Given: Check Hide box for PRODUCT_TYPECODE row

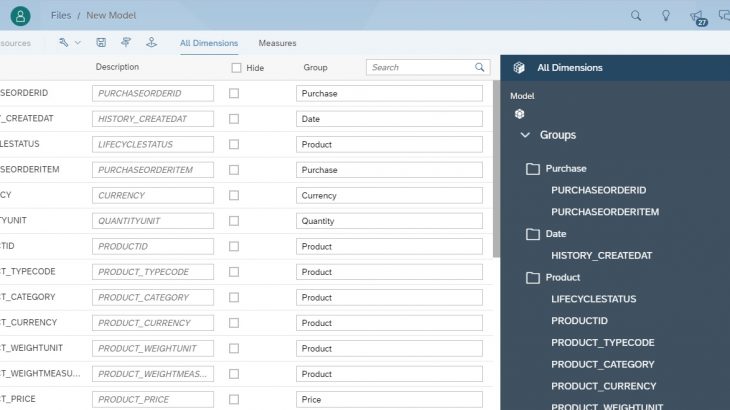Looking at the screenshot, I should tap(234, 272).
